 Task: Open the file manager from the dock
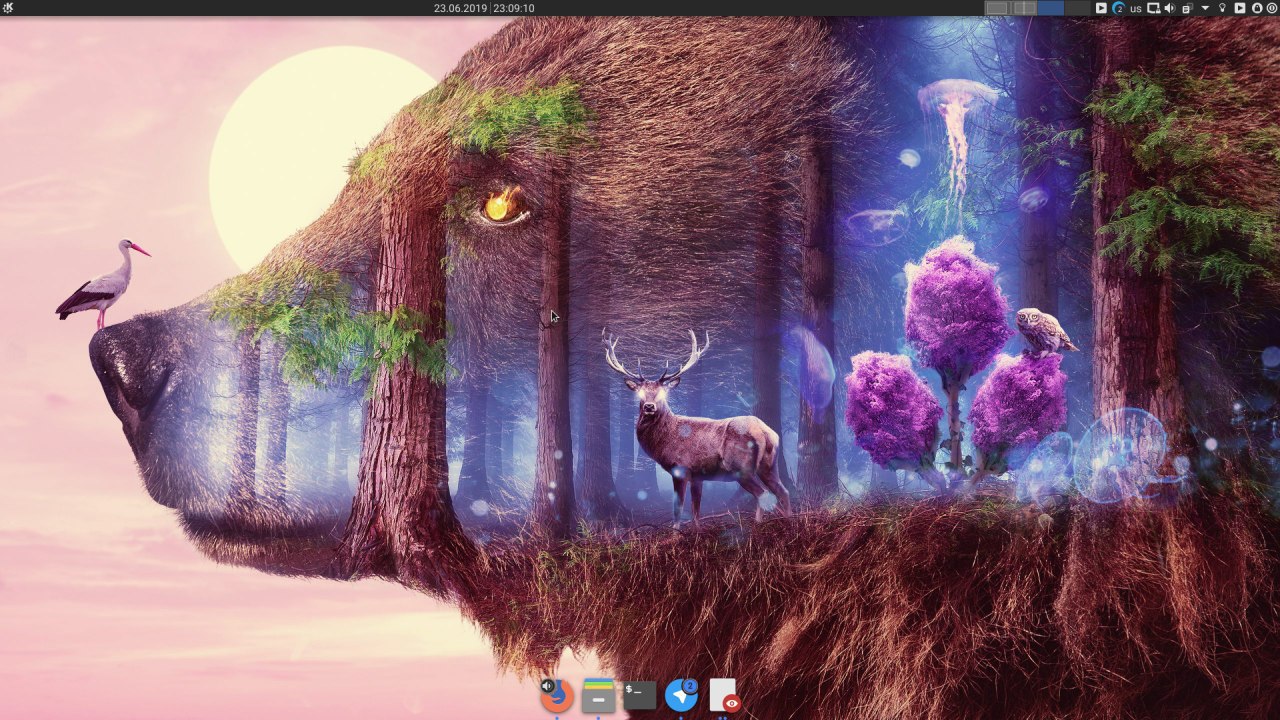pyautogui.click(x=598, y=695)
